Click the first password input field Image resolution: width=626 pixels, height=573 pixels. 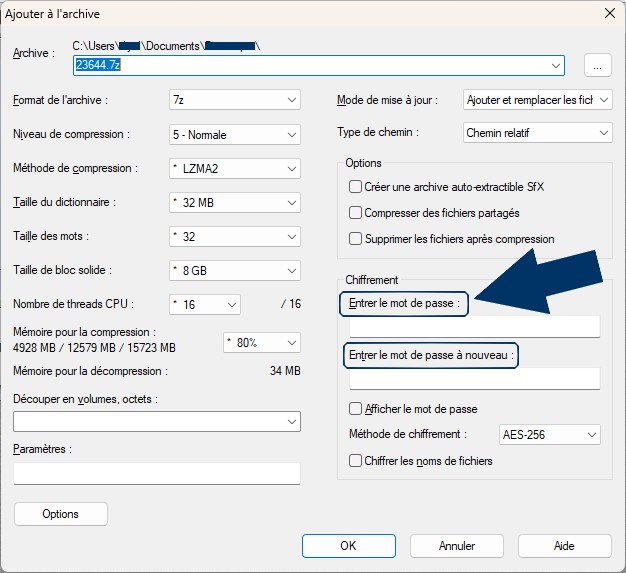tap(475, 327)
